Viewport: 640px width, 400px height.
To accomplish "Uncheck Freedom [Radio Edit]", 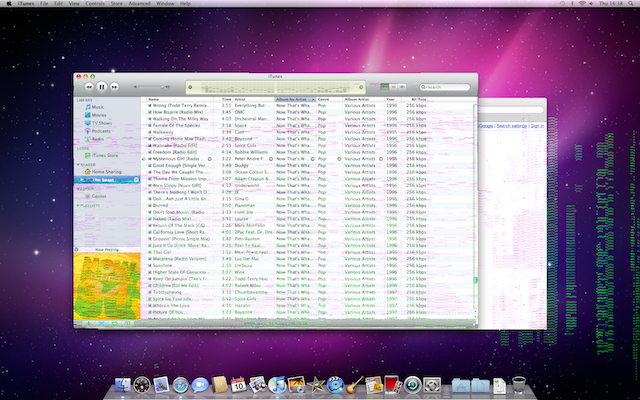I will point(150,152).
